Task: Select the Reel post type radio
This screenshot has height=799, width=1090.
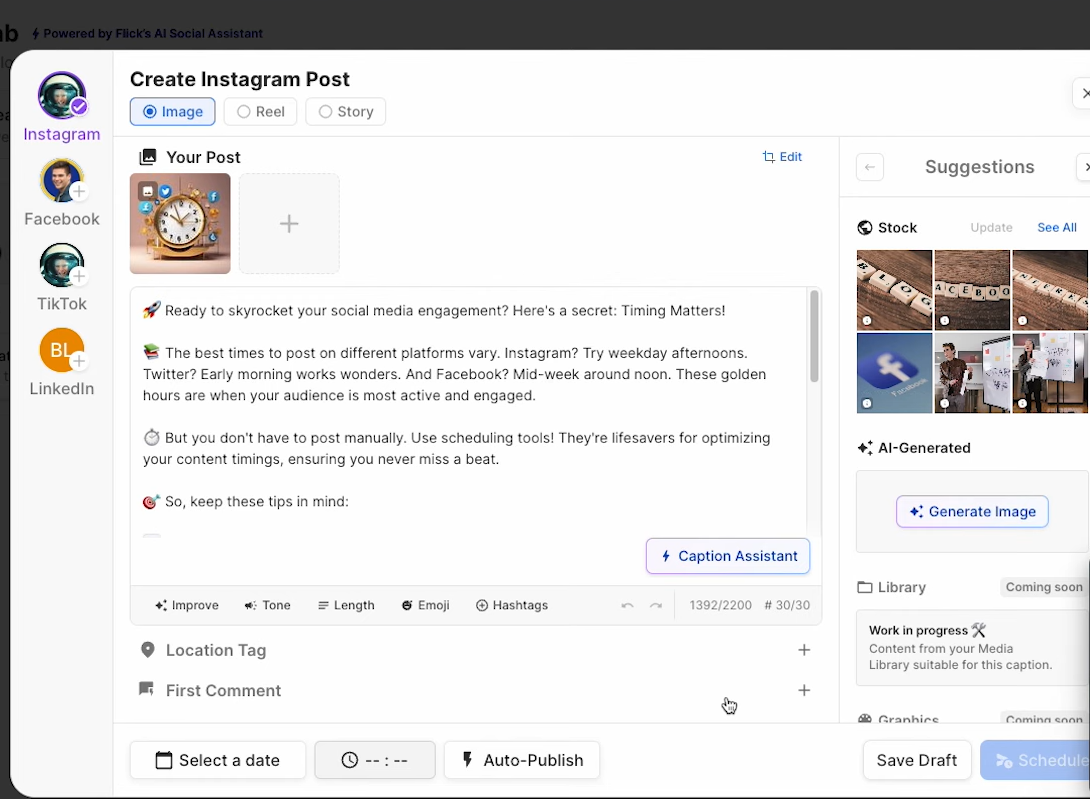Action: [261, 112]
